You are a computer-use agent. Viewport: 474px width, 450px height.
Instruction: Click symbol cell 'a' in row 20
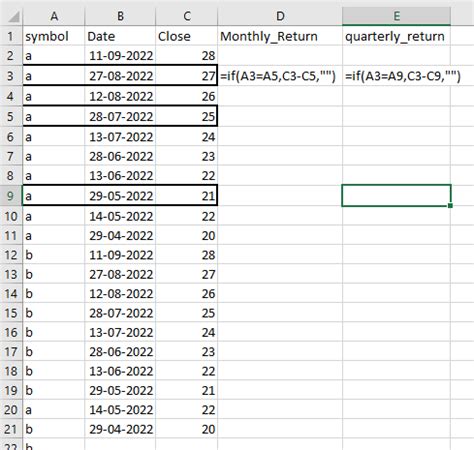tap(54, 410)
